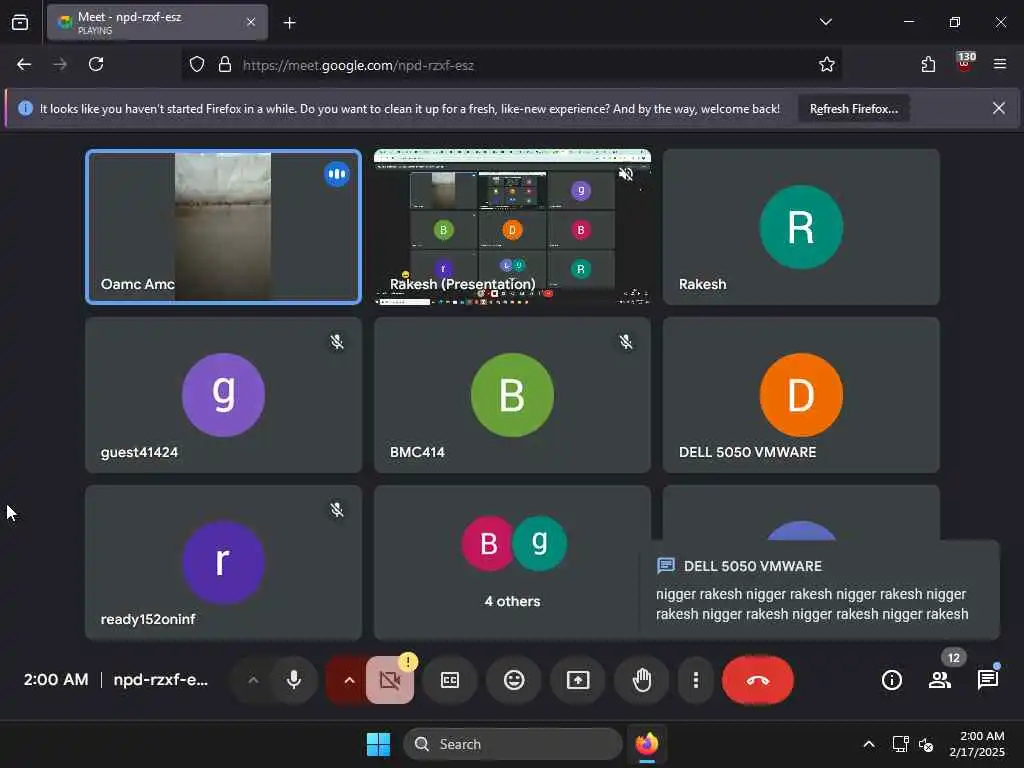Select the ready152oninf purple avatar
The height and width of the screenshot is (768, 1024).
[223, 562]
